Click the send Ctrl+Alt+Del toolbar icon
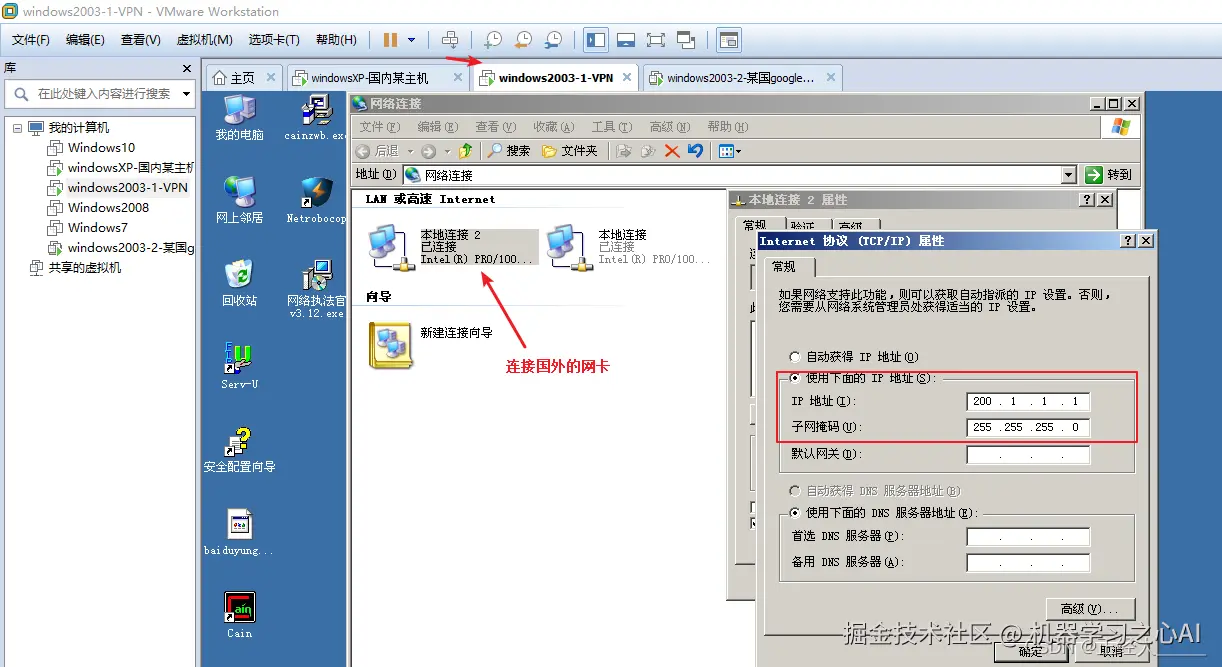Screen dimensions: 1222x667 [x=450, y=40]
